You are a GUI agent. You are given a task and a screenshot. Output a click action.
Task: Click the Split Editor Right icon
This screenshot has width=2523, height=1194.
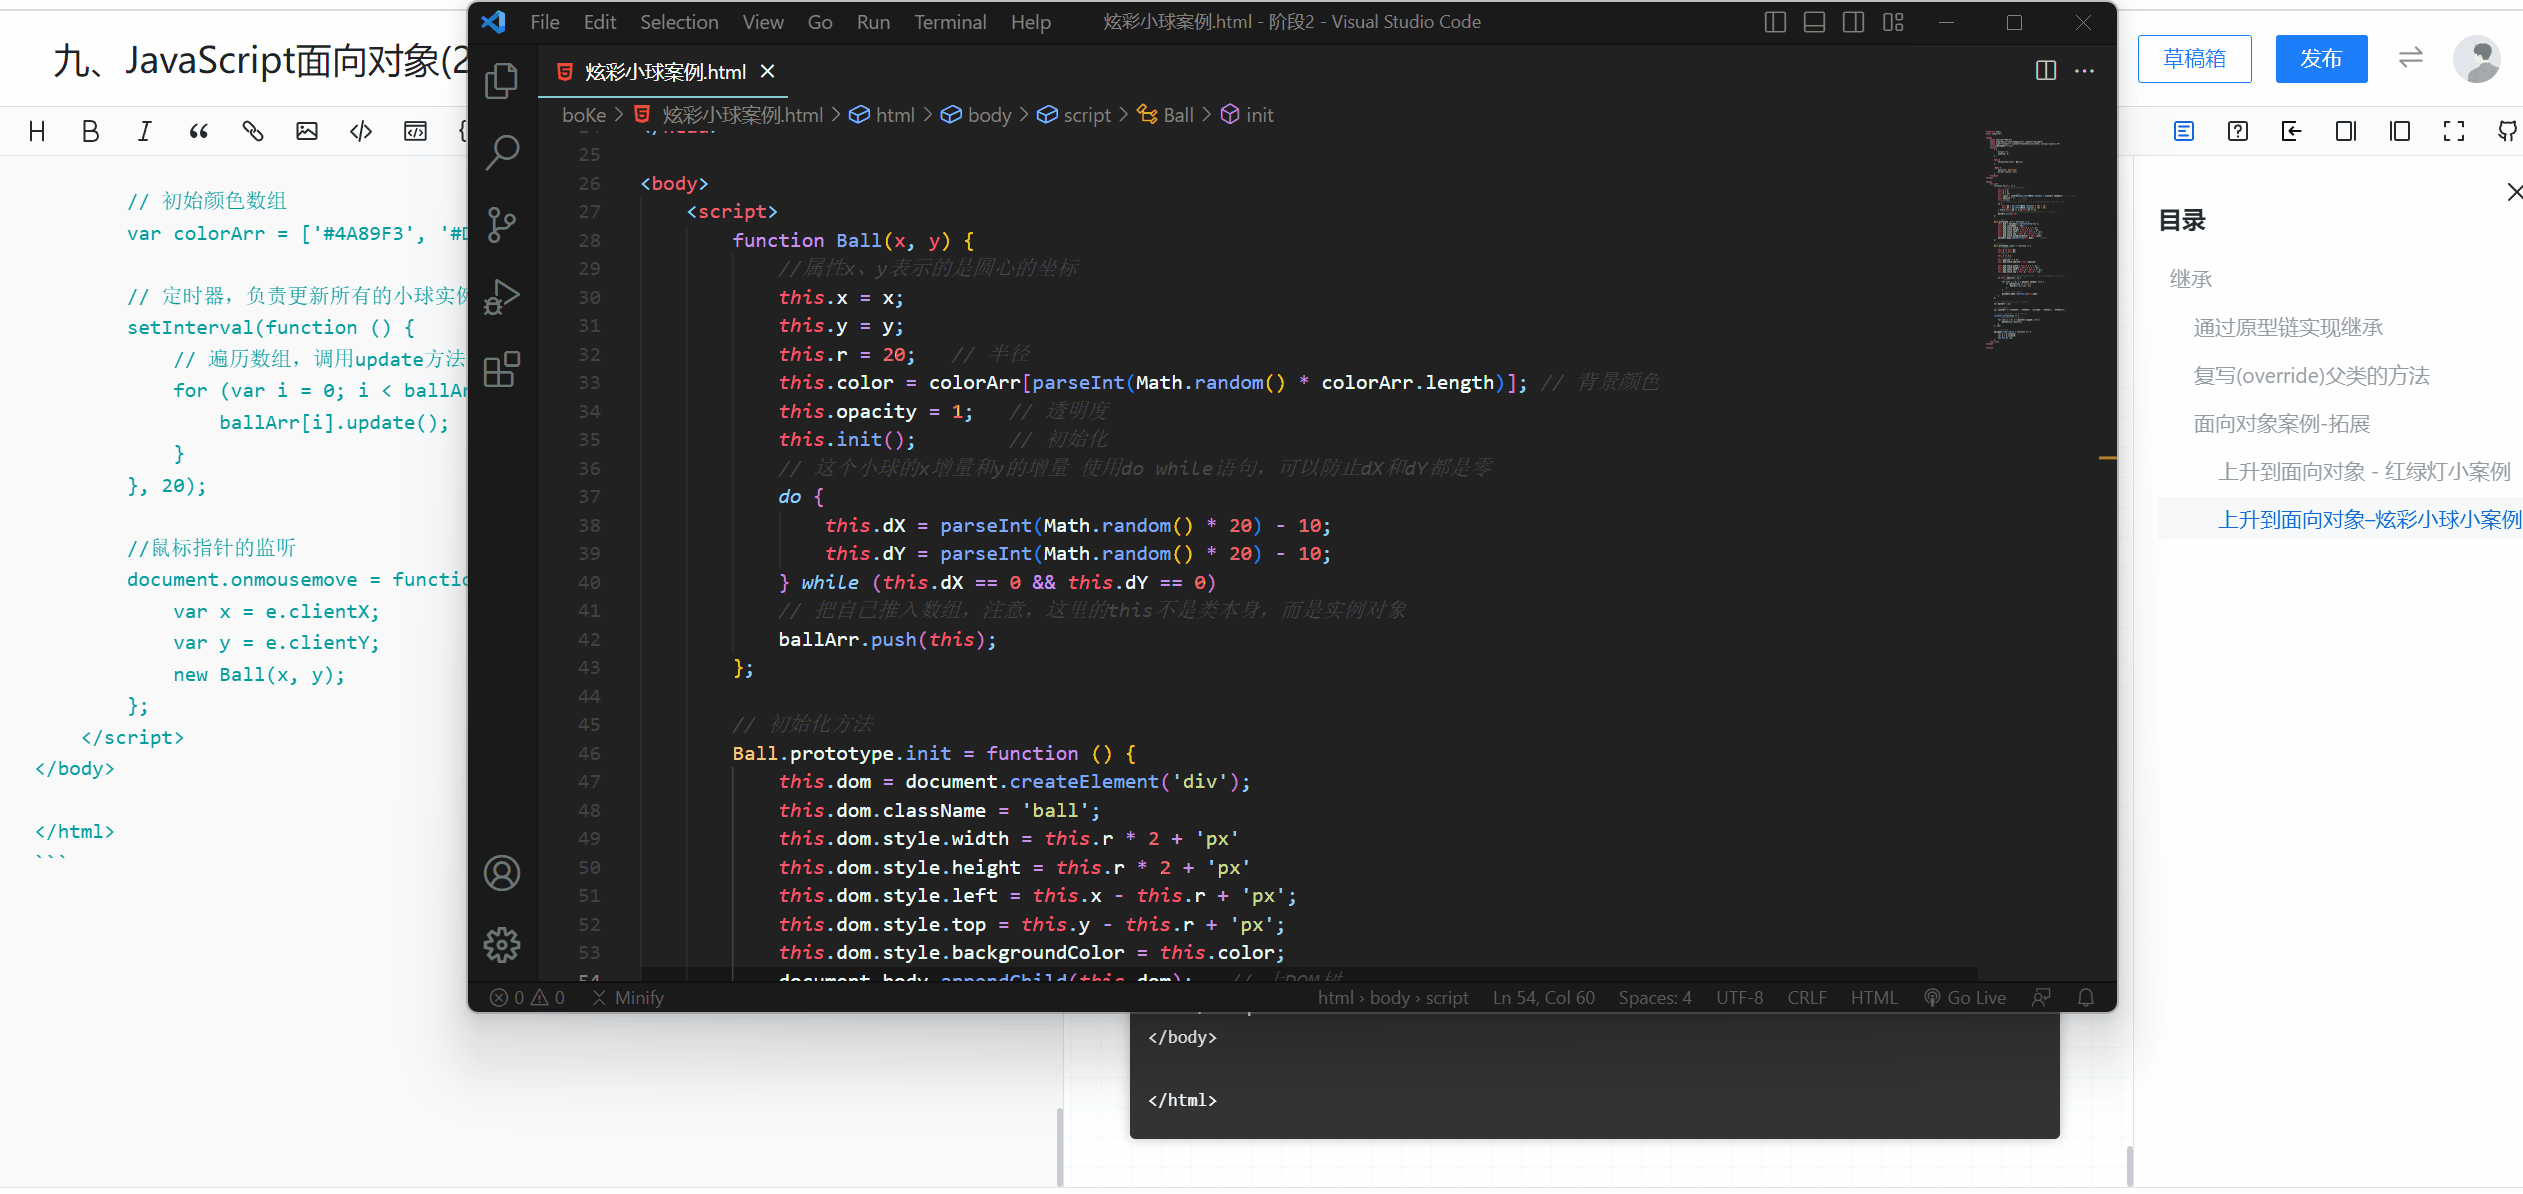point(2046,71)
